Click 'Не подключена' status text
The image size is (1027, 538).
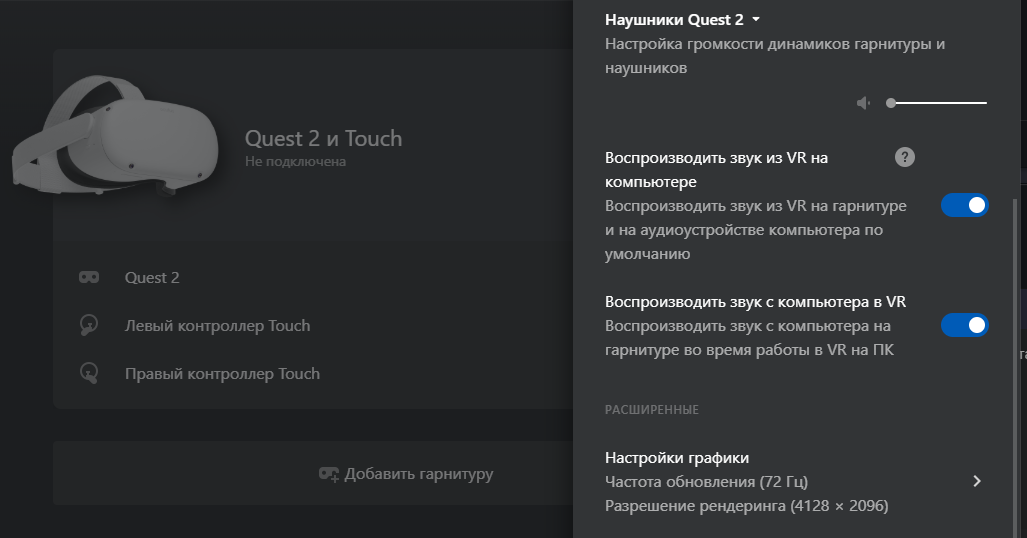pos(295,161)
